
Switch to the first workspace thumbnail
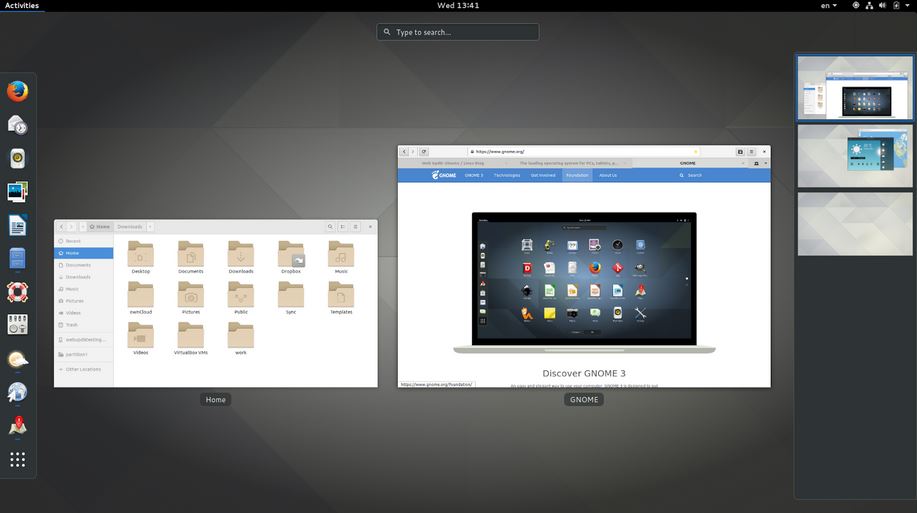point(854,88)
